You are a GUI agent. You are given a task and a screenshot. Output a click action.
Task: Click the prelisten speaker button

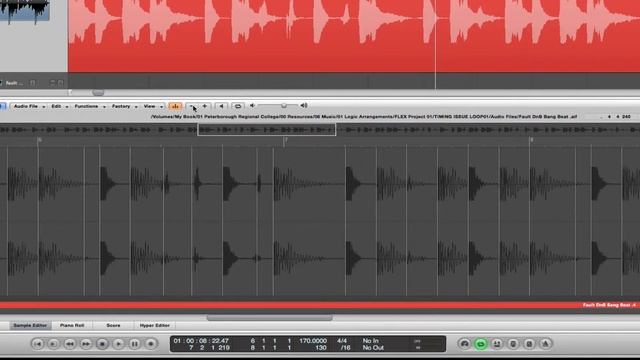(x=221, y=106)
